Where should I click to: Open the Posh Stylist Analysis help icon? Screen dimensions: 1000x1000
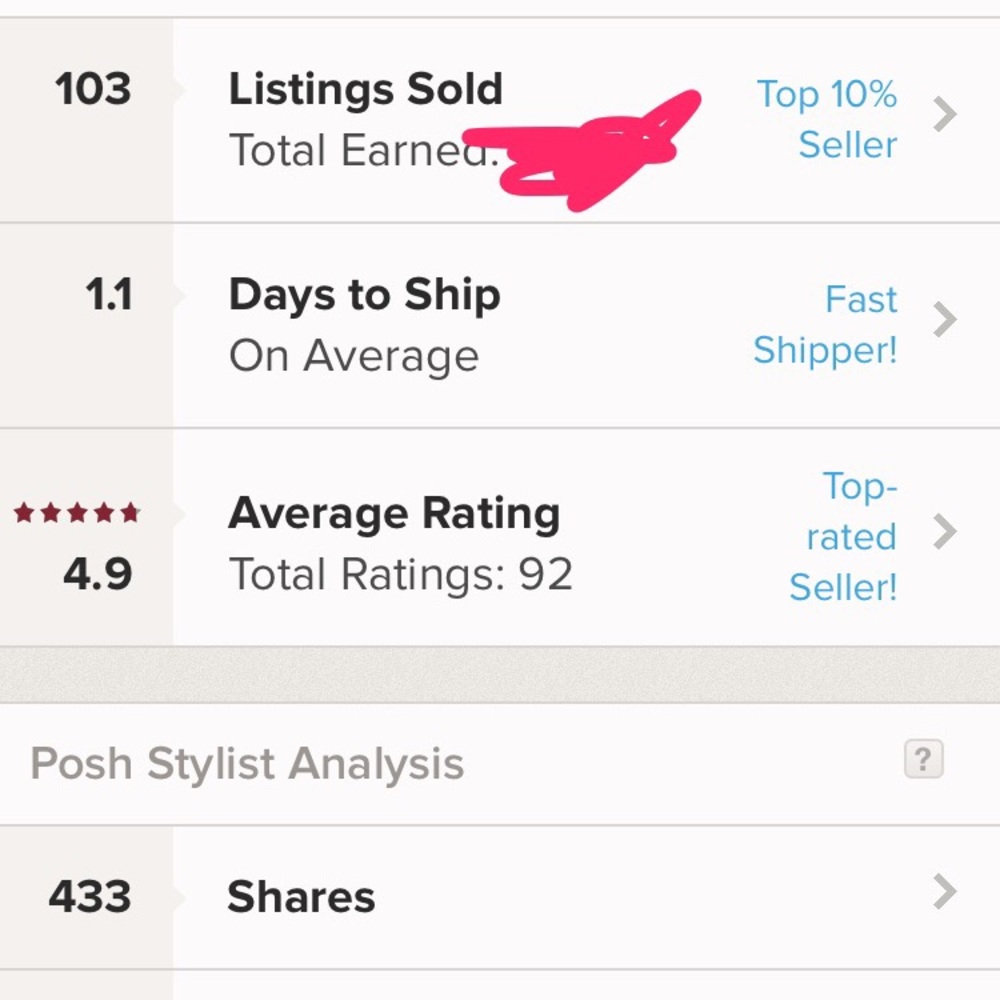pos(923,762)
